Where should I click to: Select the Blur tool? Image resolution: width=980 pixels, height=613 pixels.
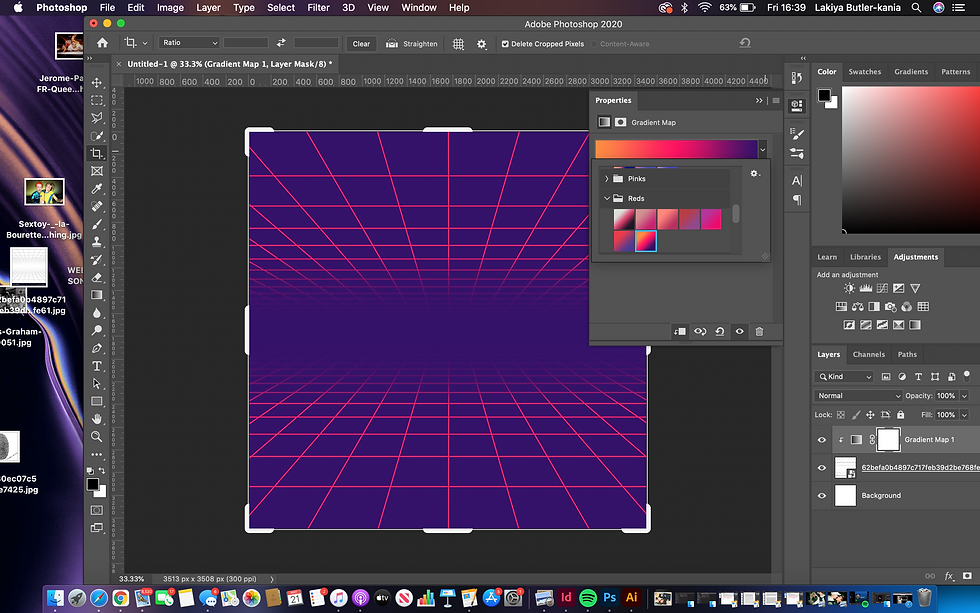coord(97,312)
